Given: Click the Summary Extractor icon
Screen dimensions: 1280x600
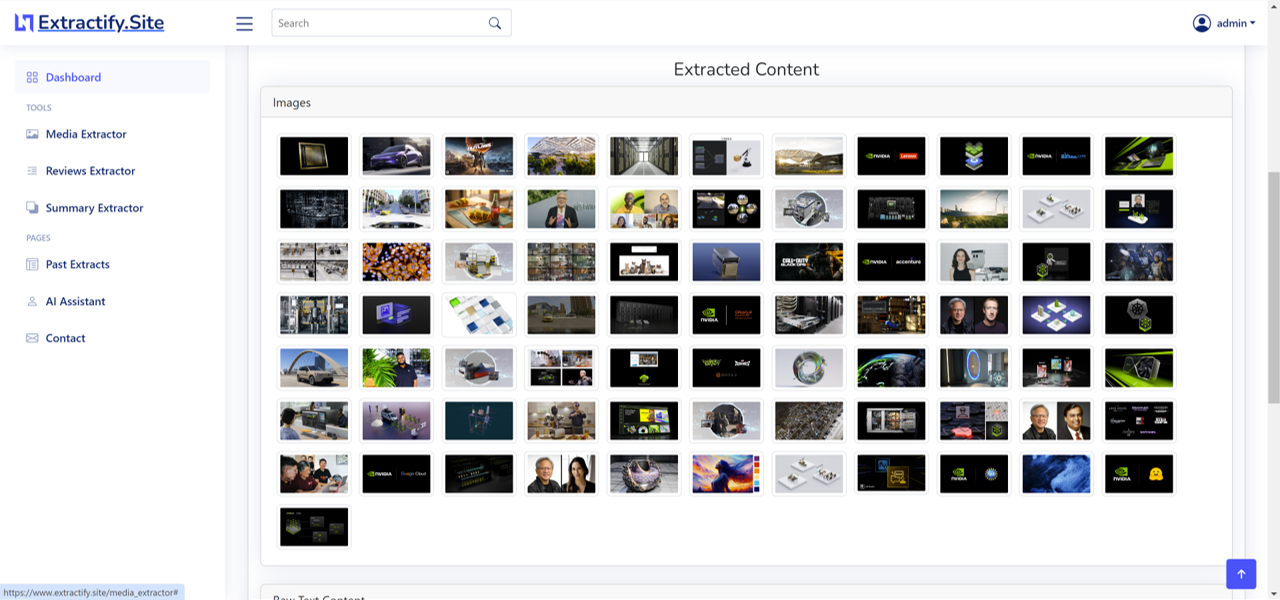Looking at the screenshot, I should (31, 207).
